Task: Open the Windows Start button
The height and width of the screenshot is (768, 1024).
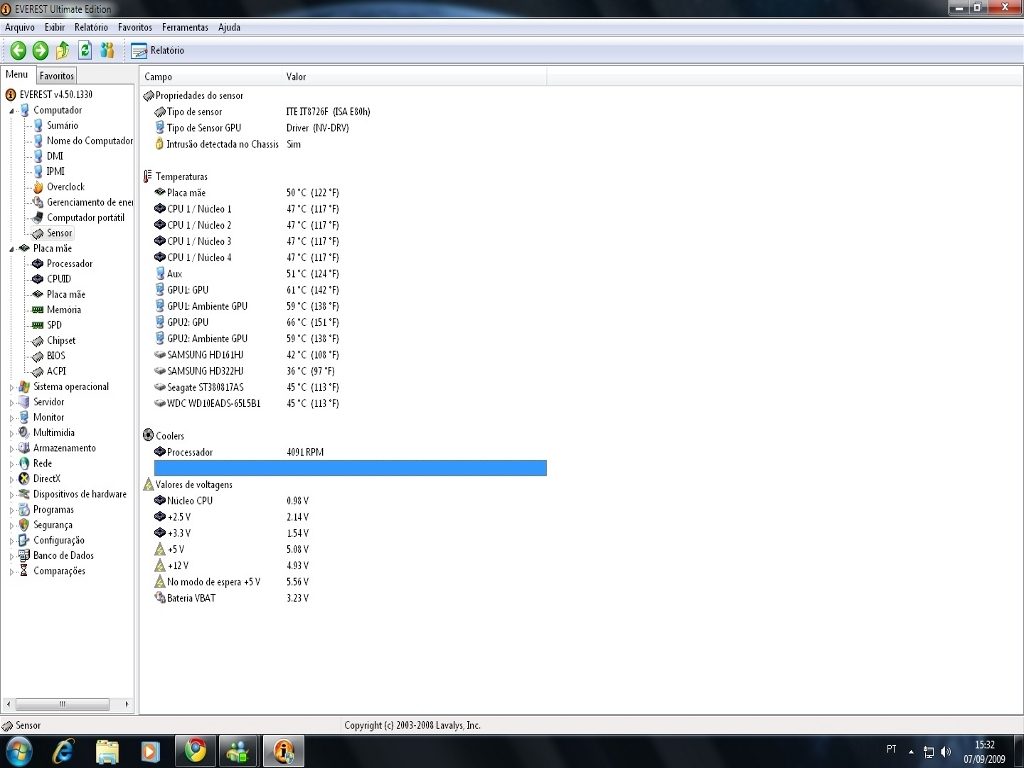Action: tap(17, 751)
